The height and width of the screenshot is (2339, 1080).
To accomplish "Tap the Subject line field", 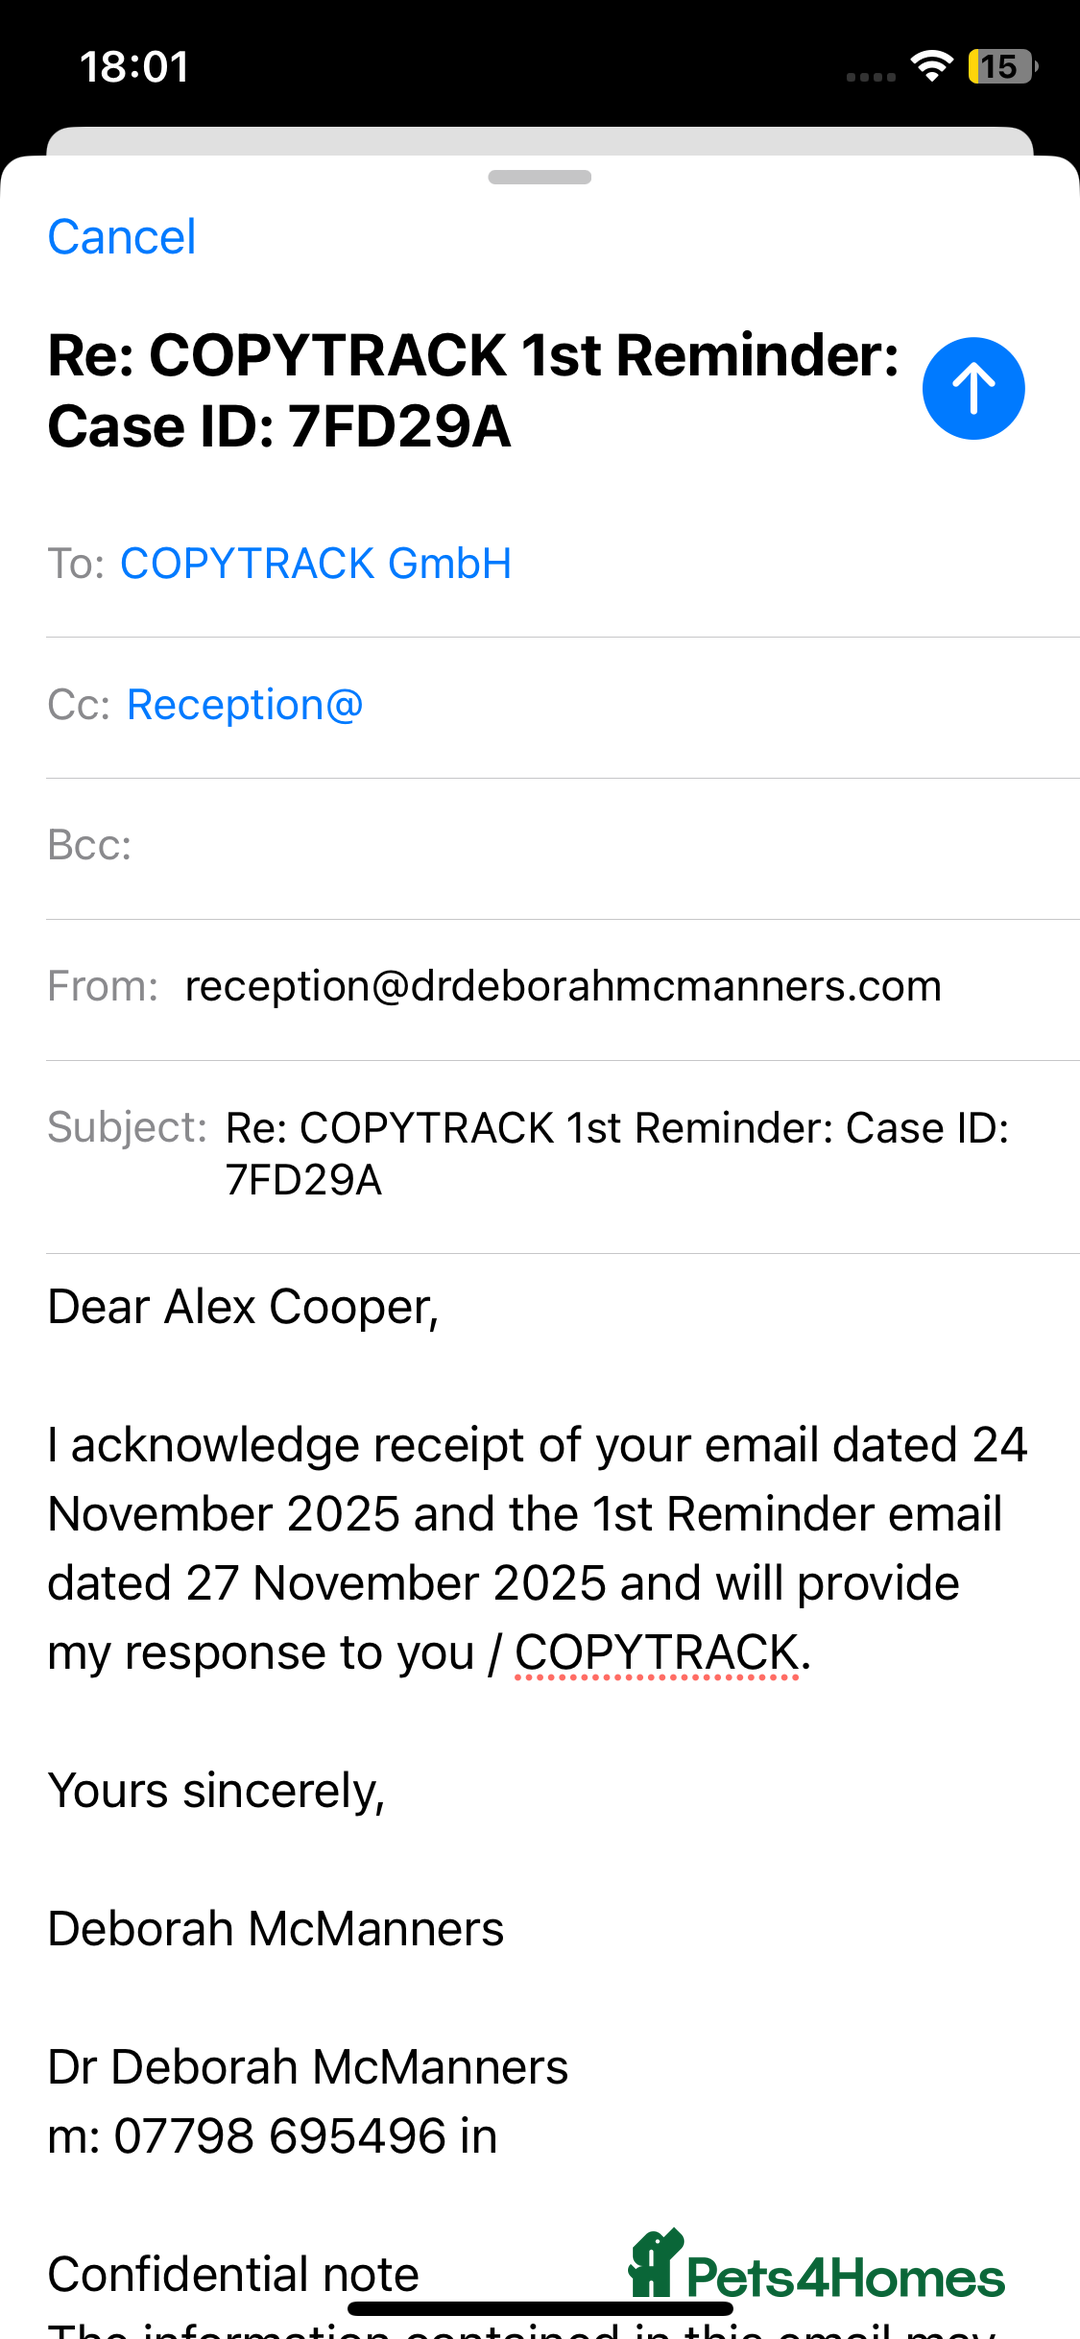I will pyautogui.click(x=616, y=1153).
